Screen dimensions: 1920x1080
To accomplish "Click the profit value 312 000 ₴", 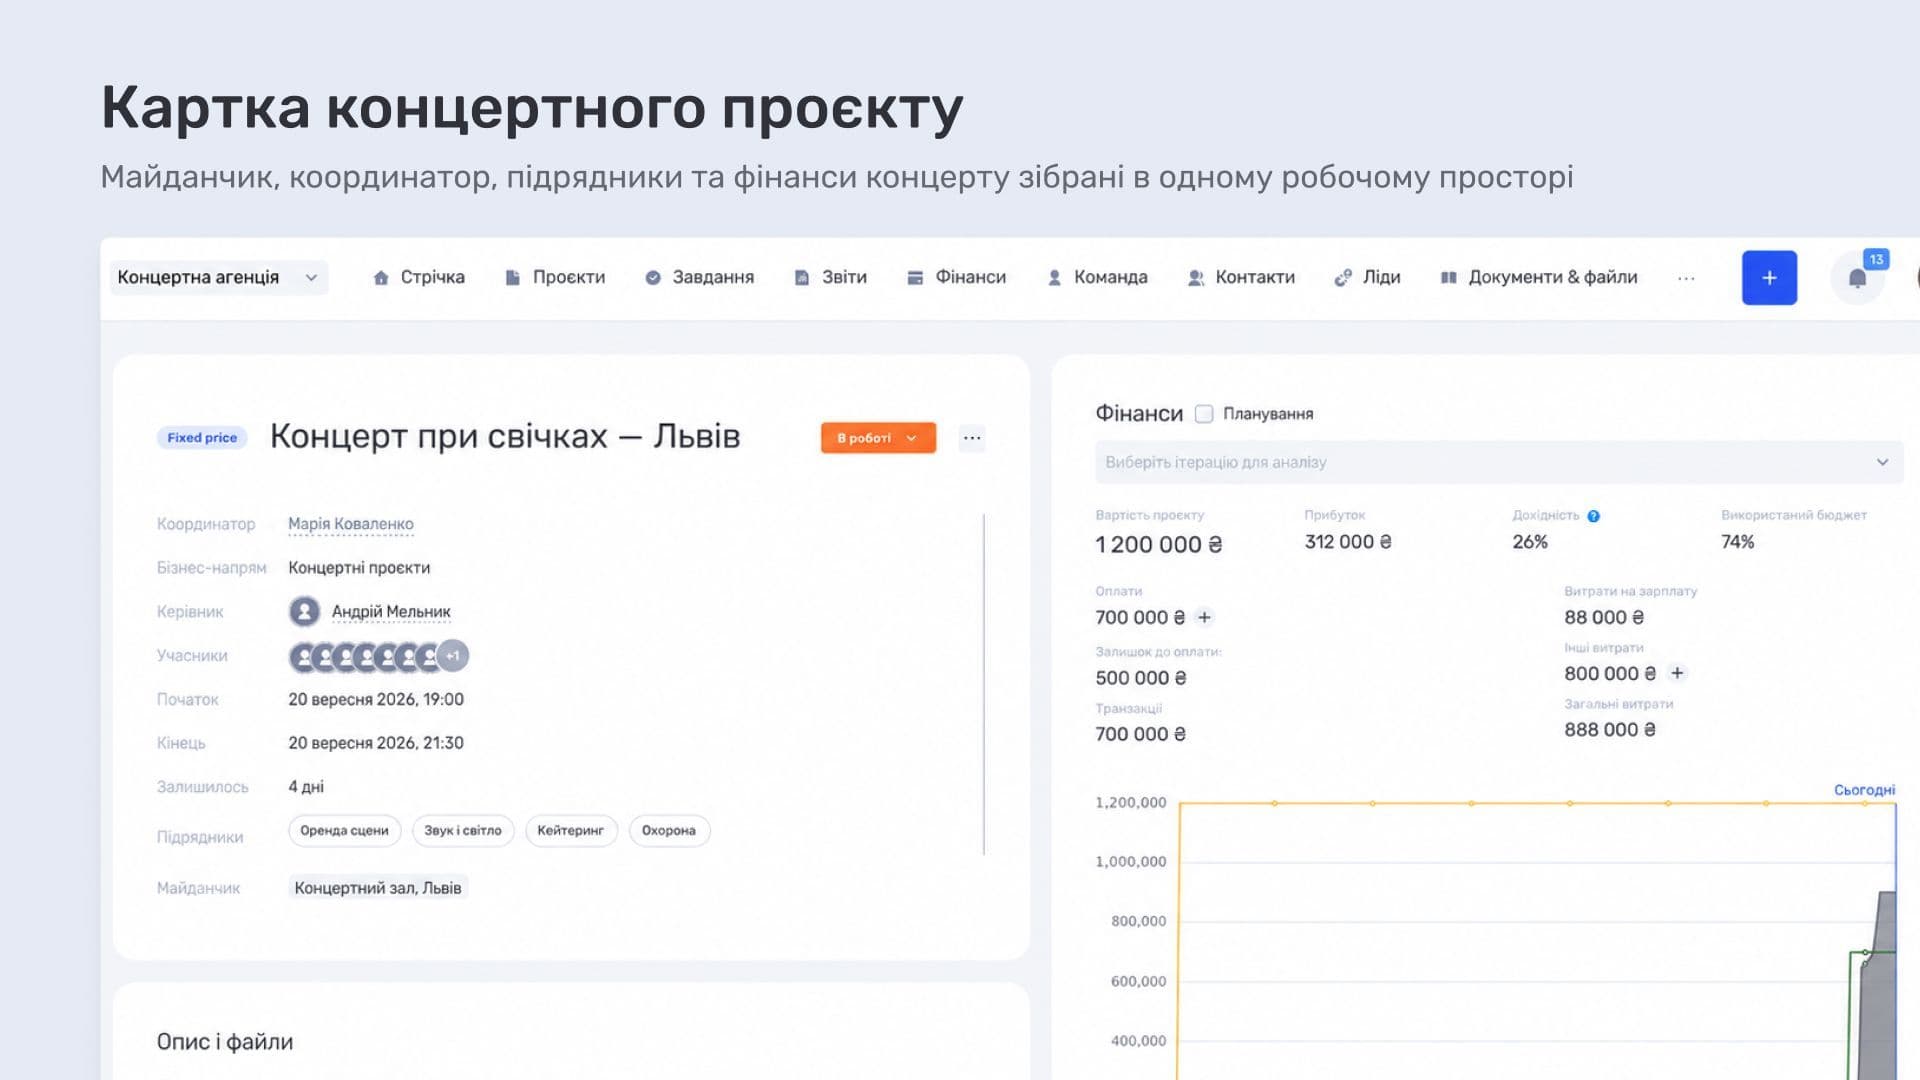I will 1348,542.
